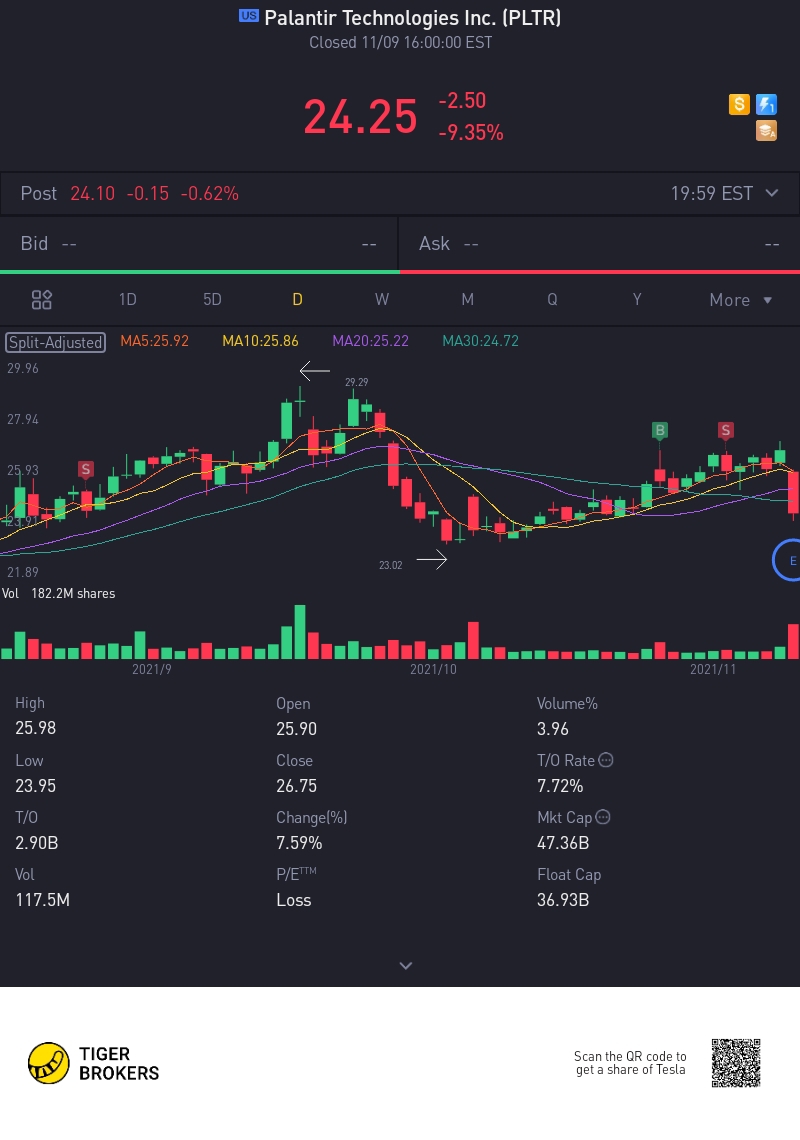This screenshot has width=800, height=1140.
Task: Tap the S sell marker near 2021/11
Action: pyautogui.click(x=725, y=430)
